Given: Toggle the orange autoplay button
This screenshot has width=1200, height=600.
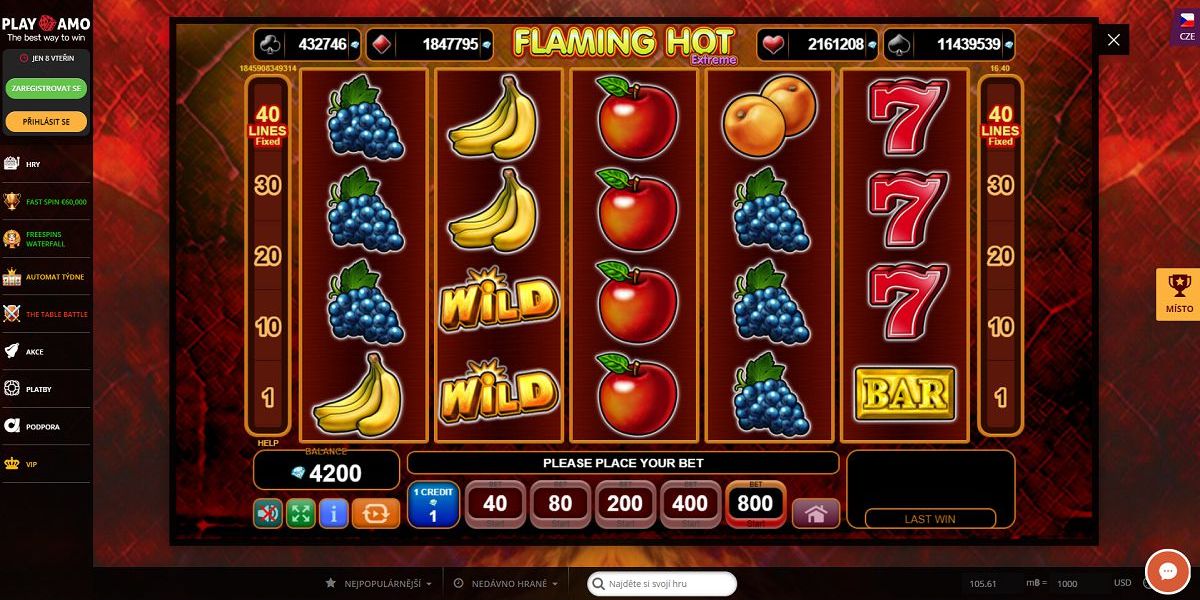Looking at the screenshot, I should tap(376, 514).
